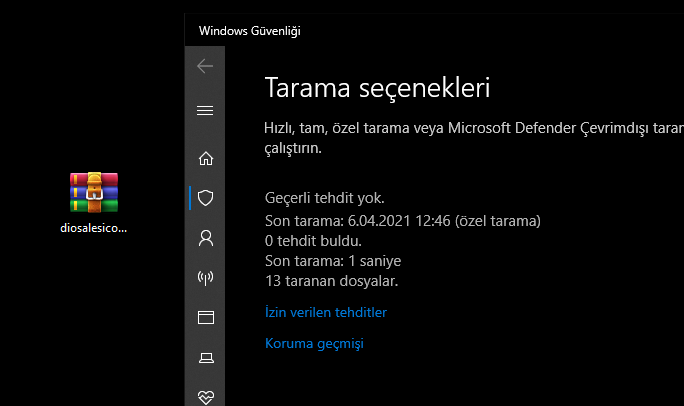Select the Virus protection shield icon
Image resolution: width=684 pixels, height=406 pixels.
click(205, 198)
